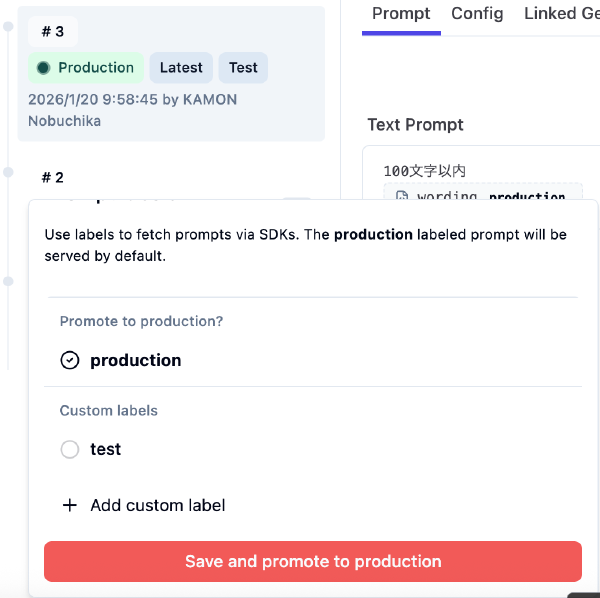
Task: Toggle the test custom label
Action: 105,449
